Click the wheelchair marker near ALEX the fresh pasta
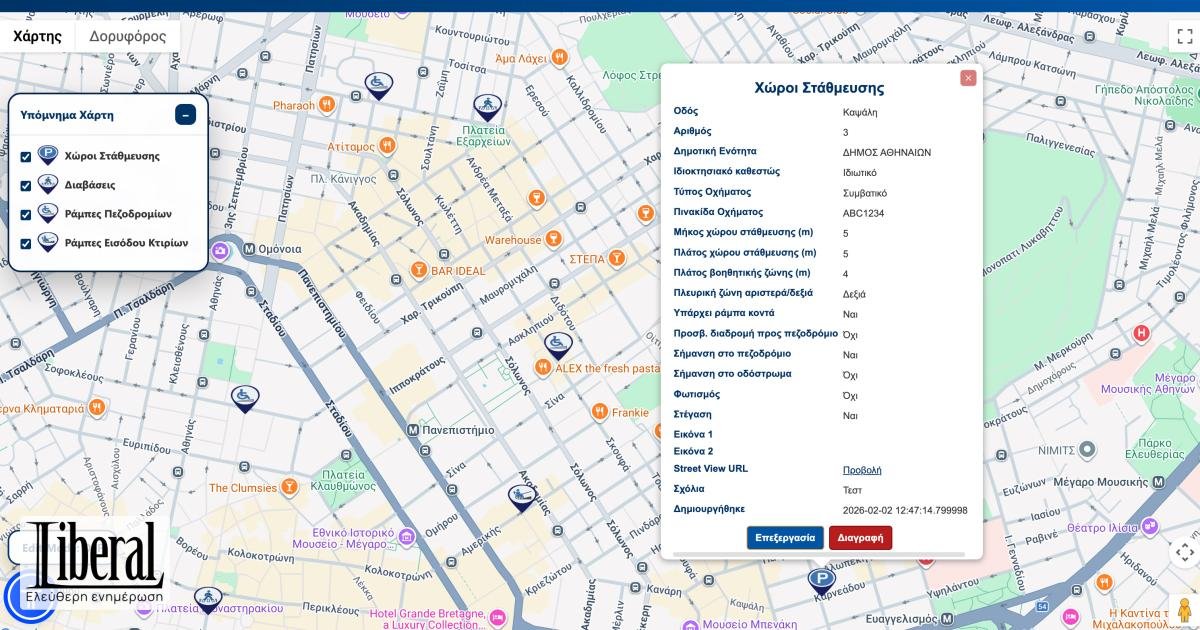Screen dimensions: 1200x630 tap(558, 345)
